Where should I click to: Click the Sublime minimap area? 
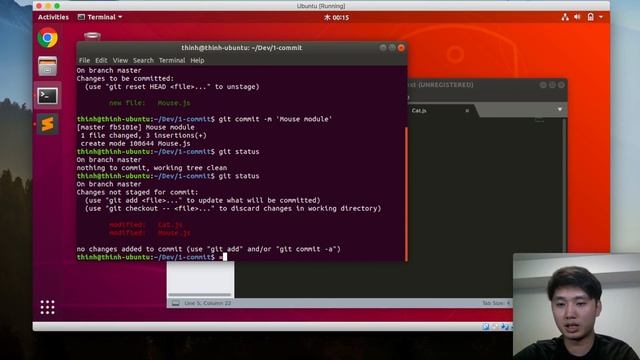coord(539,121)
